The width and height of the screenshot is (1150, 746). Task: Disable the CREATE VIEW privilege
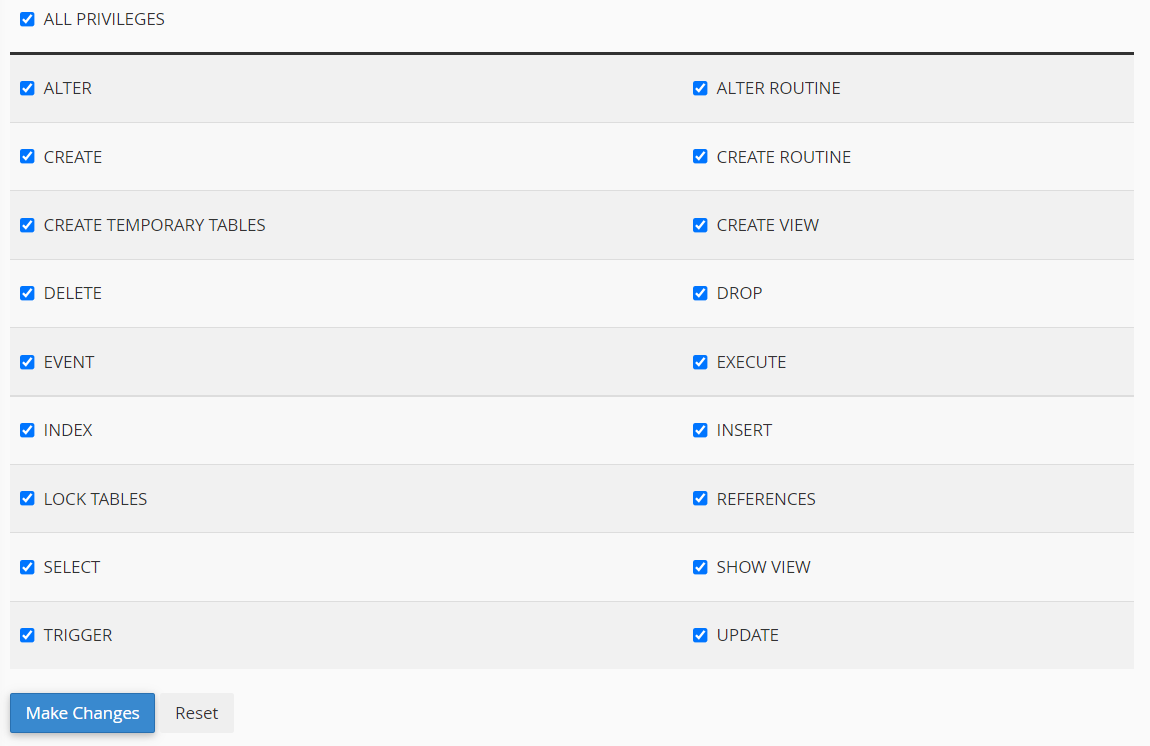699,225
